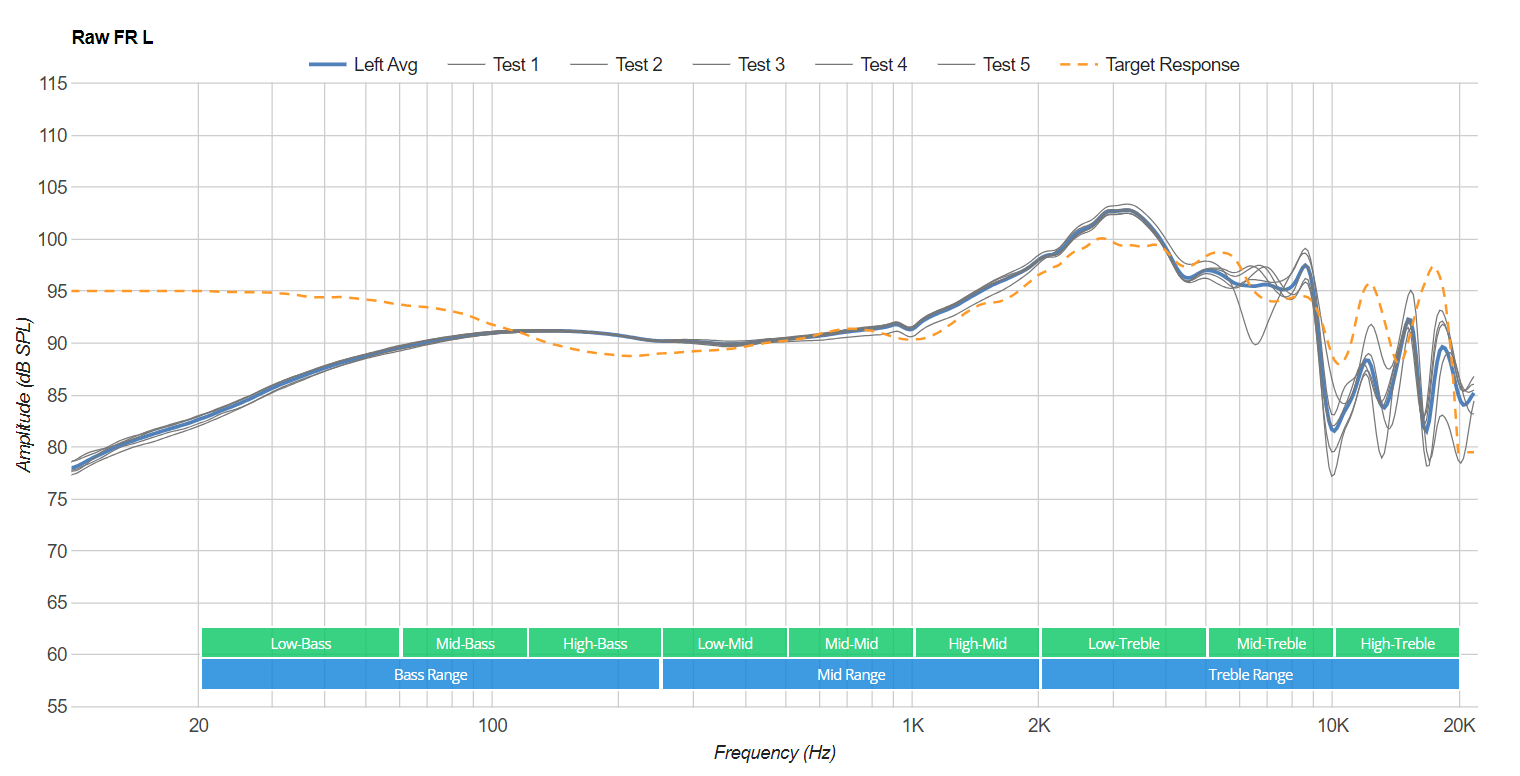This screenshot has height=776, width=1520.
Task: Select the Low-Mid green band
Action: tap(725, 643)
